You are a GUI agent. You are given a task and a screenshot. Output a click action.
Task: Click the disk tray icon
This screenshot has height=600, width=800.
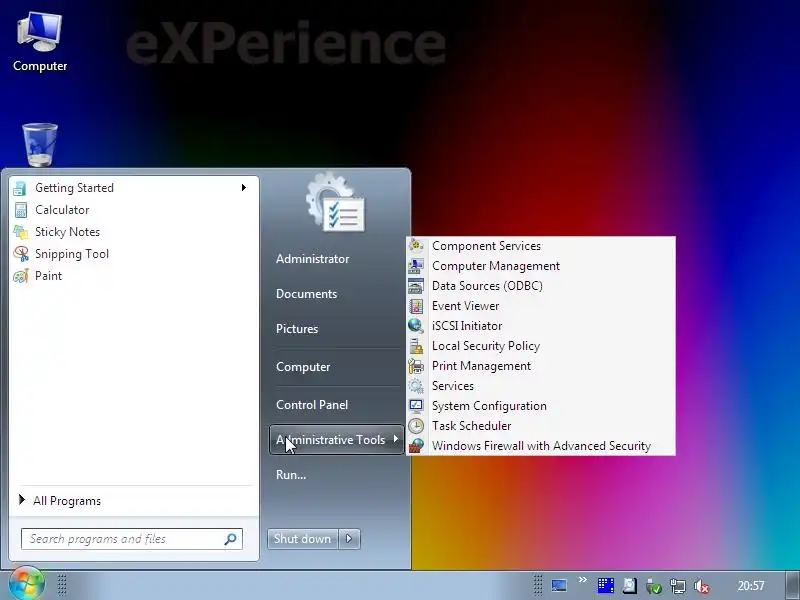click(630, 586)
